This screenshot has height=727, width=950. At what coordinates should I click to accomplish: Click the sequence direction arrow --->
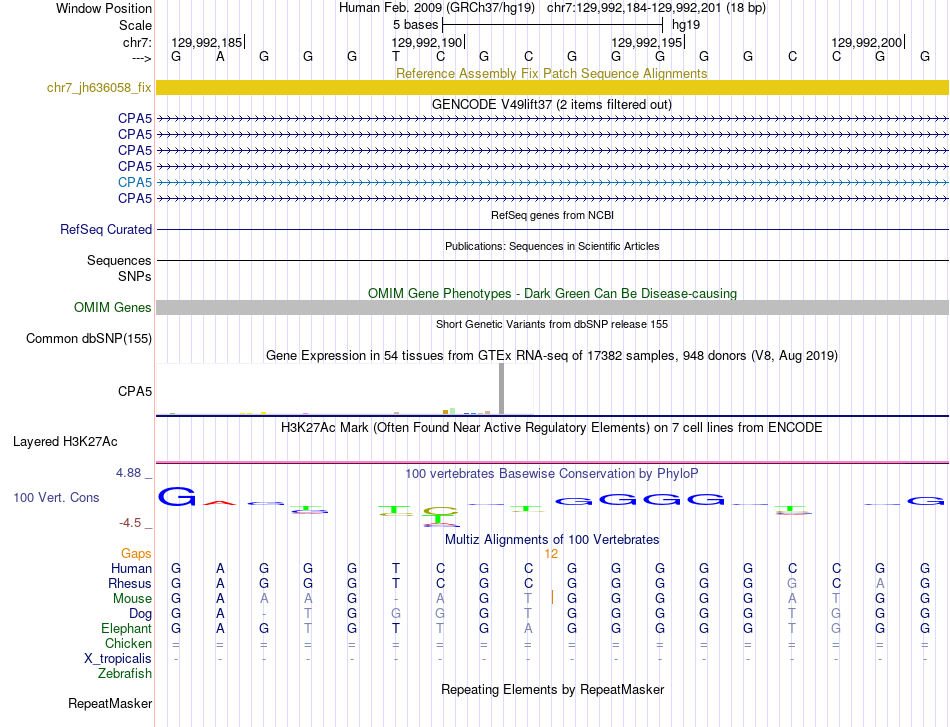(x=141, y=58)
